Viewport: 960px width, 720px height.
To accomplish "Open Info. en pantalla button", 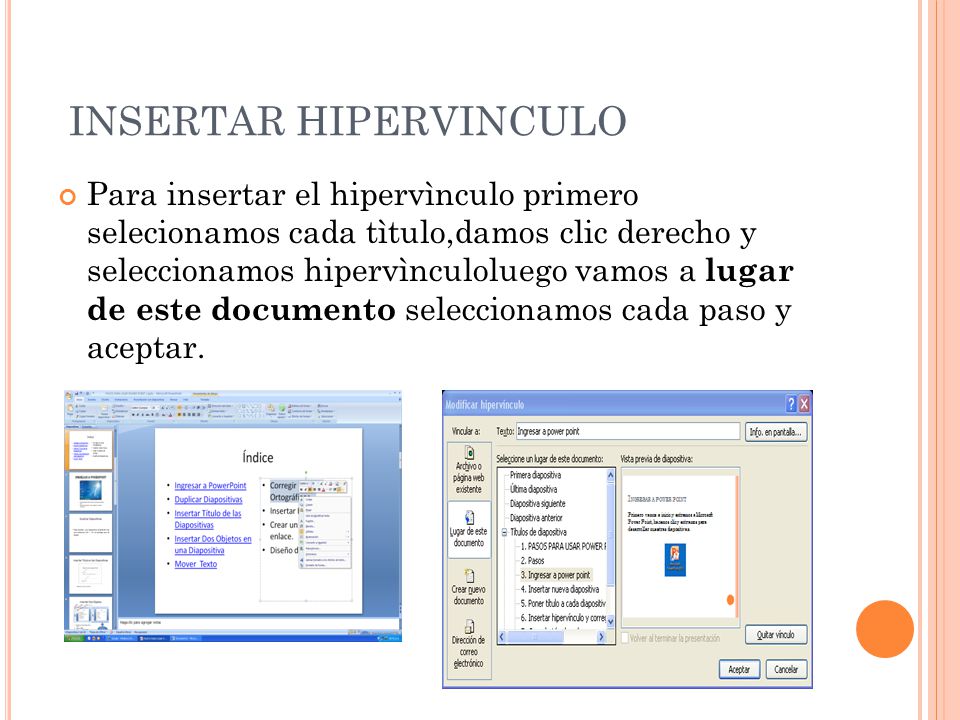I will (x=776, y=432).
